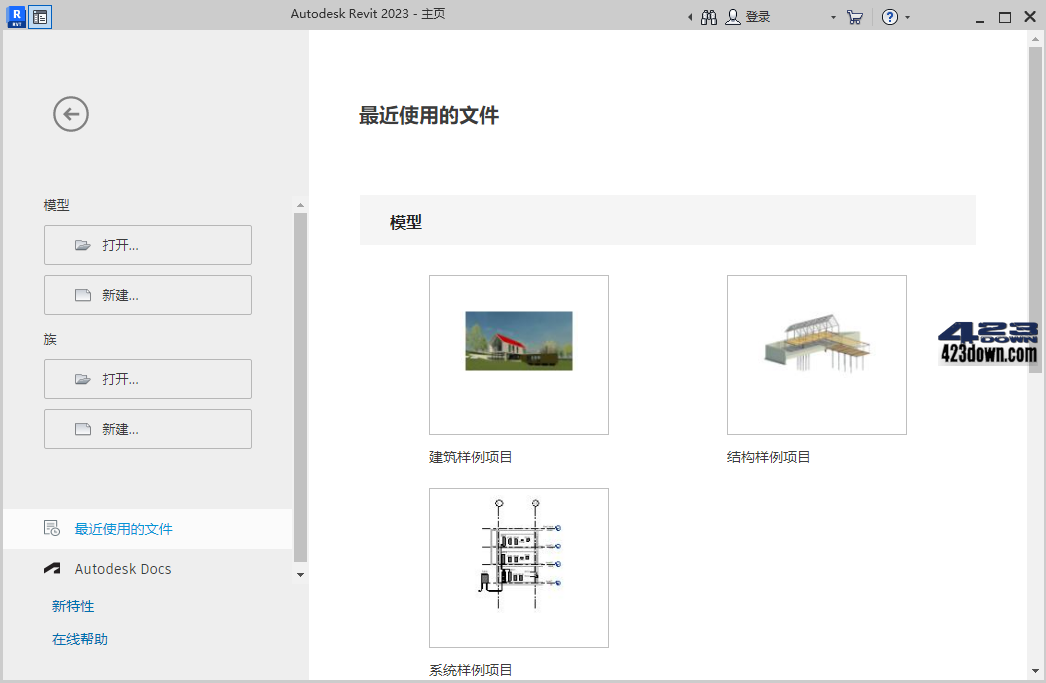The width and height of the screenshot is (1046, 683).
Task: Click the help question mark icon
Action: coord(890,17)
